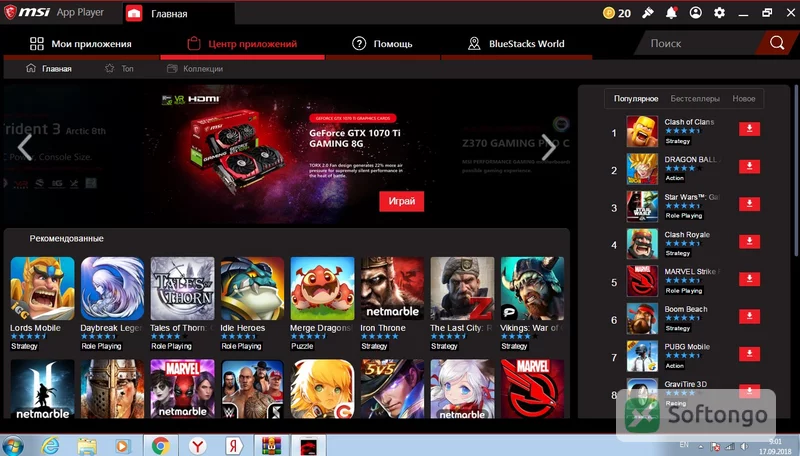Click the sidebar vertical scrollbar
This screenshot has width=800, height=456.
[x=796, y=171]
